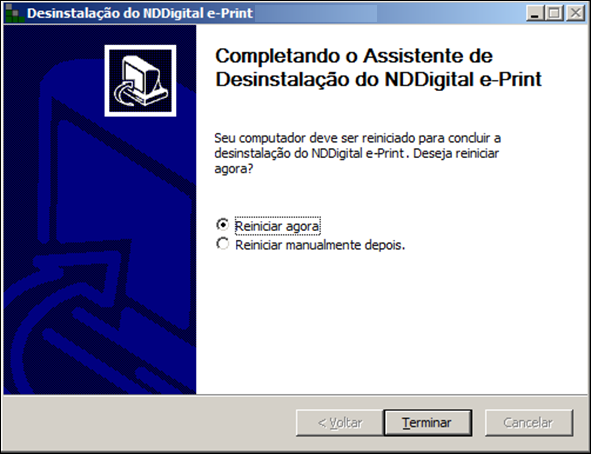This screenshot has width=591, height=454.
Task: Close the Desinstalação window
Action: coord(576,13)
